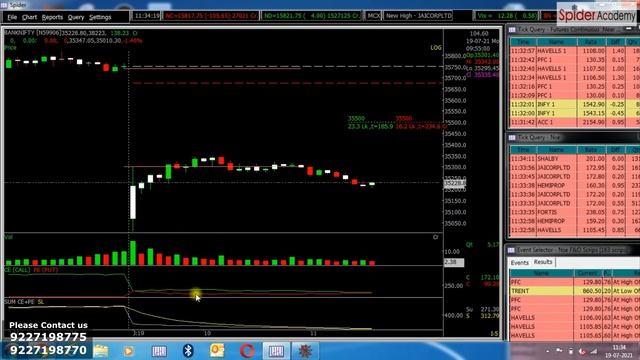Select the HAVELLS 1106.00 row in Event Selector
The width and height of the screenshot is (640, 360).
tap(575, 318)
